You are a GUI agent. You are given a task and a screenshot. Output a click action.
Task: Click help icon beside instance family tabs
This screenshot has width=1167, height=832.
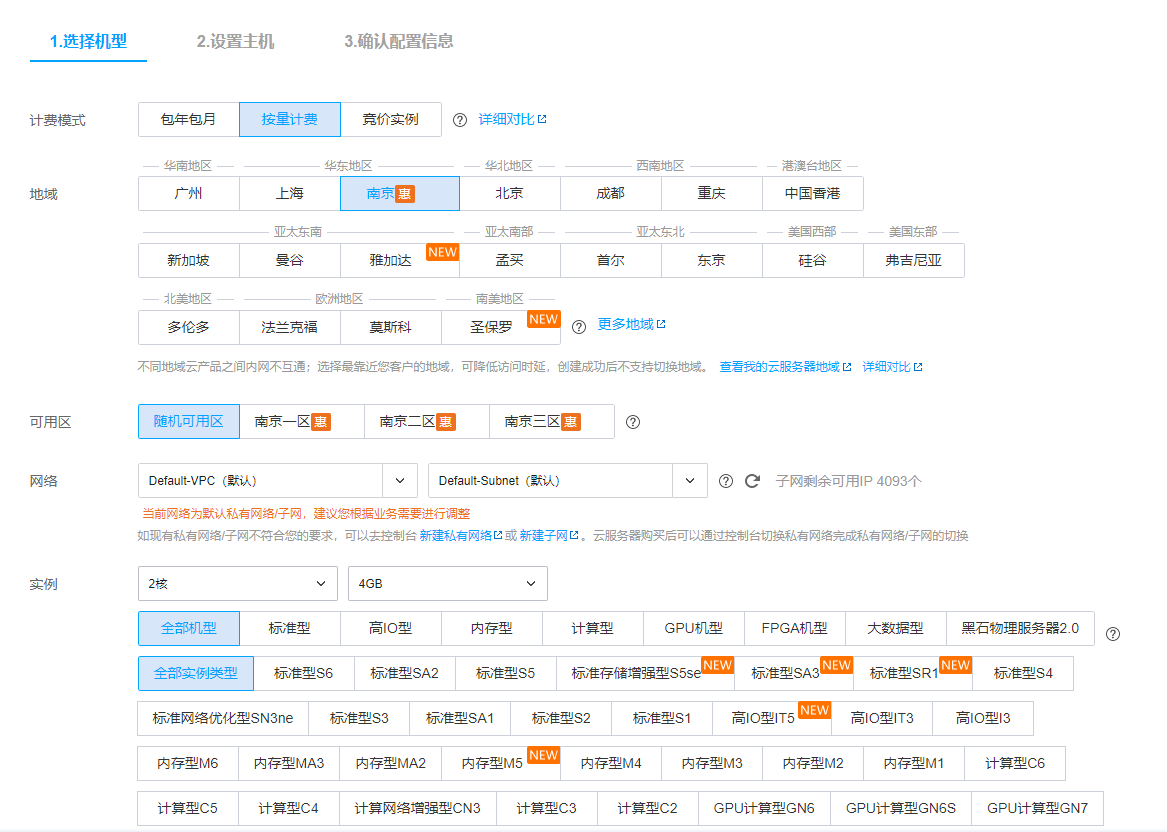pos(1113,634)
